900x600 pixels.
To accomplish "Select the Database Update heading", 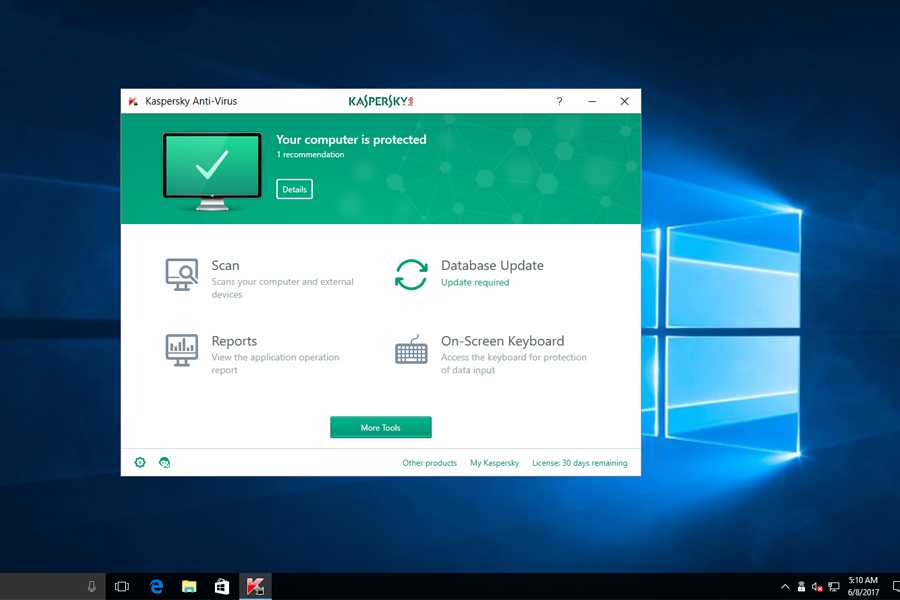I will (x=492, y=265).
